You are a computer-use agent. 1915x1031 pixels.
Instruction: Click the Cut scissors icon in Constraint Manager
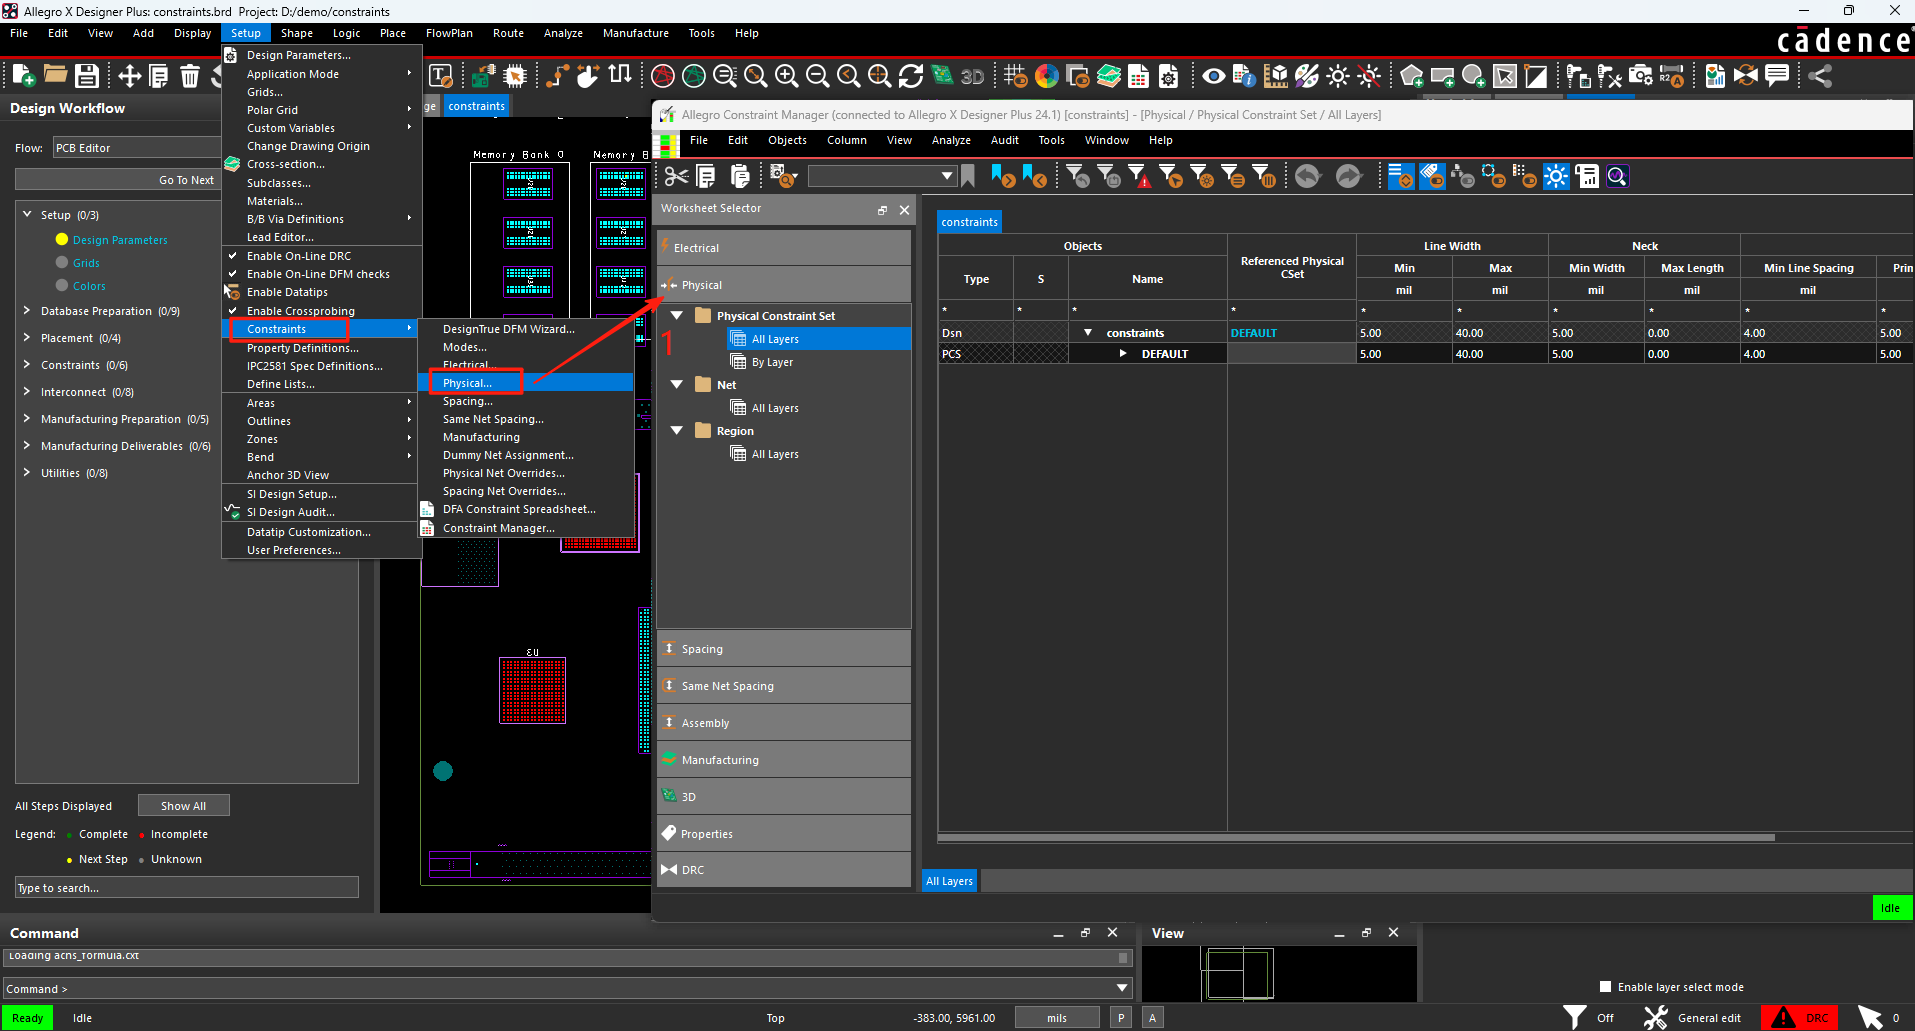(x=676, y=177)
